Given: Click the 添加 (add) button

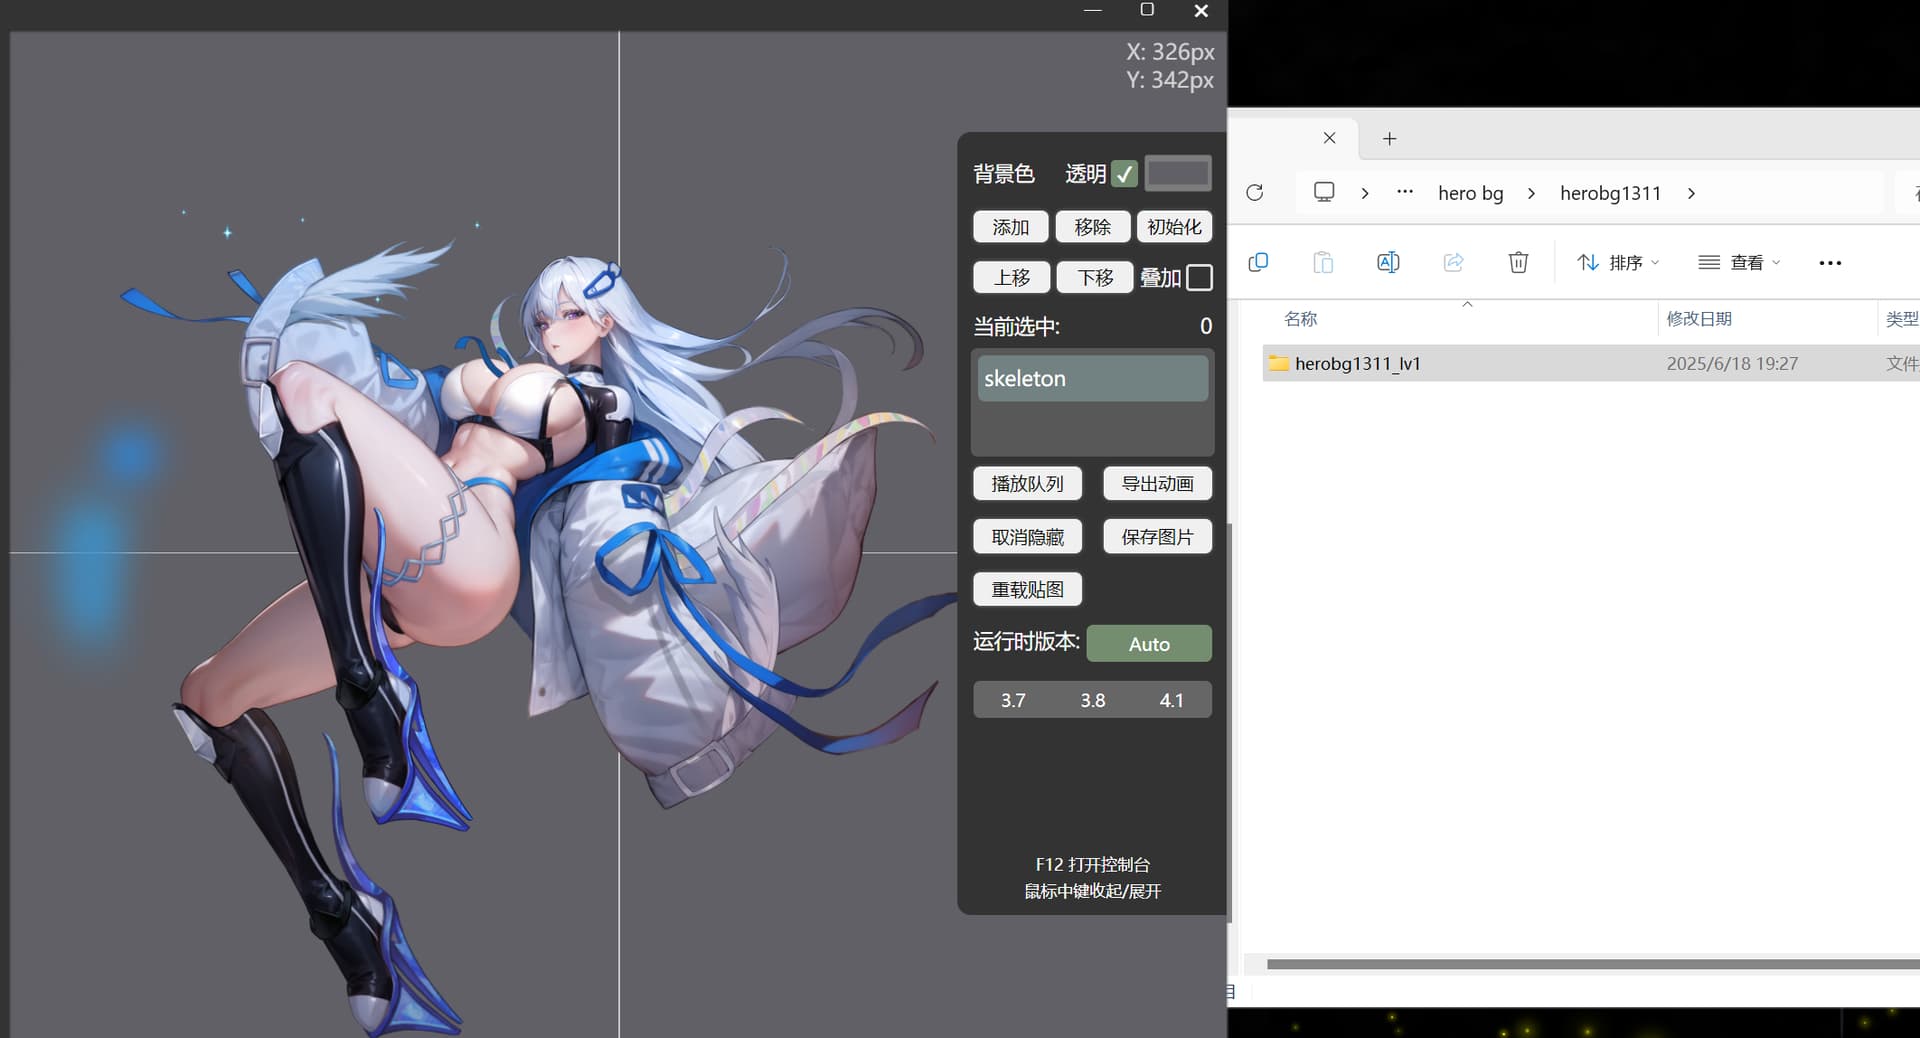Looking at the screenshot, I should coord(1010,227).
